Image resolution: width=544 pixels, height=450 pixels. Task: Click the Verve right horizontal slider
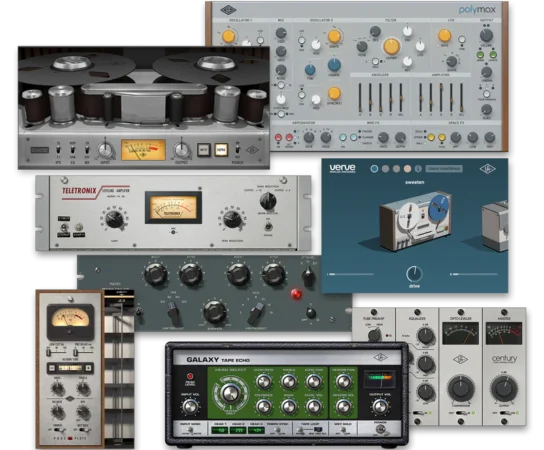[474, 274]
